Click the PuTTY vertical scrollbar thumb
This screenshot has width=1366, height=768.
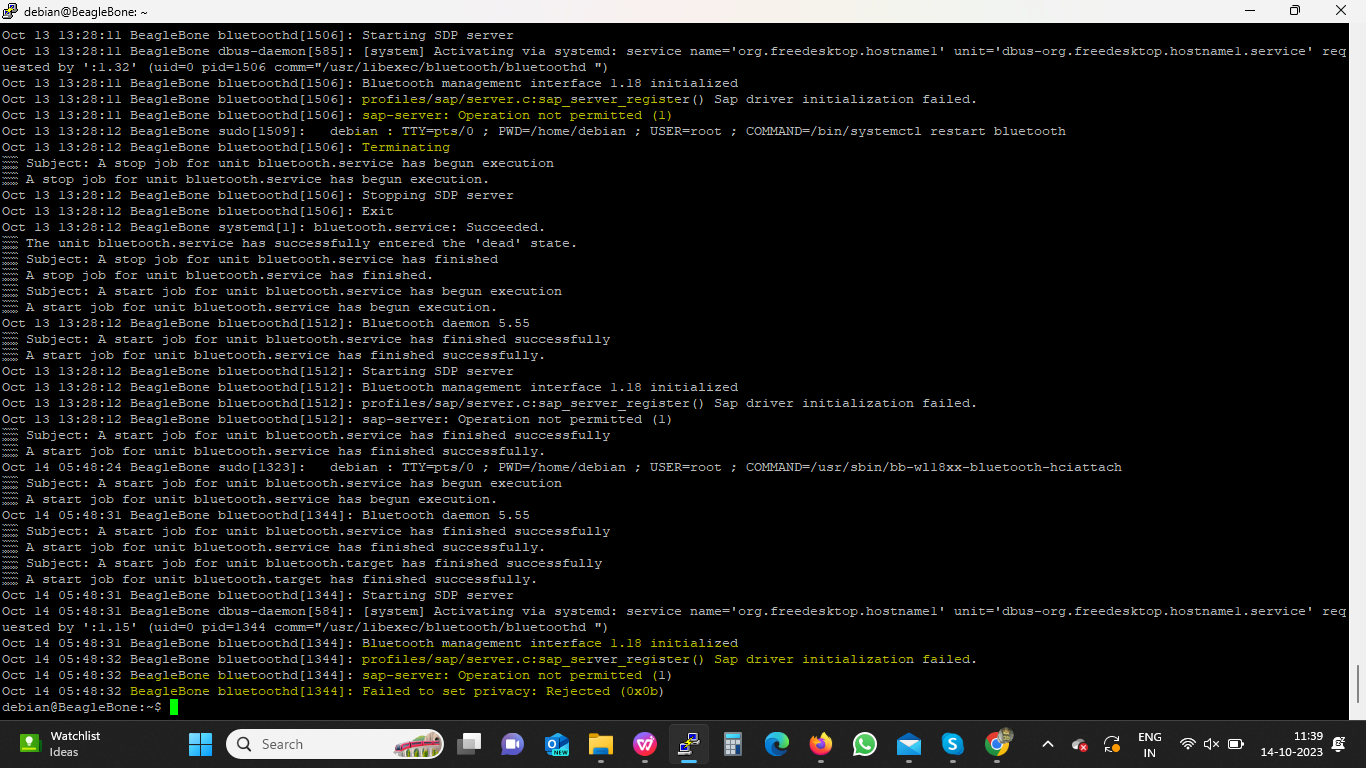pos(1358,685)
